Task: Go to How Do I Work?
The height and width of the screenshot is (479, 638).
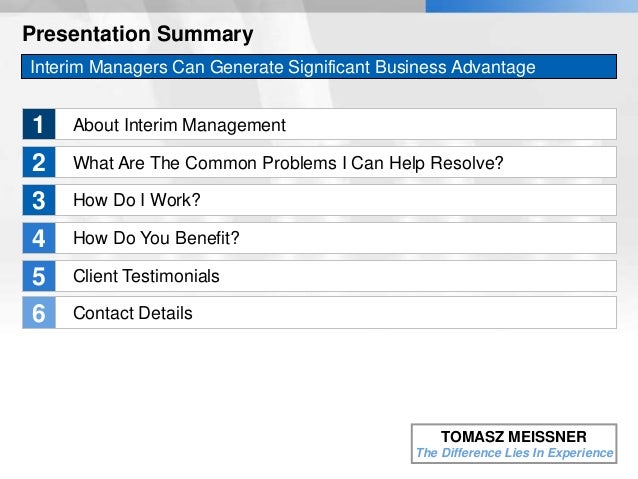Action: coord(137,200)
